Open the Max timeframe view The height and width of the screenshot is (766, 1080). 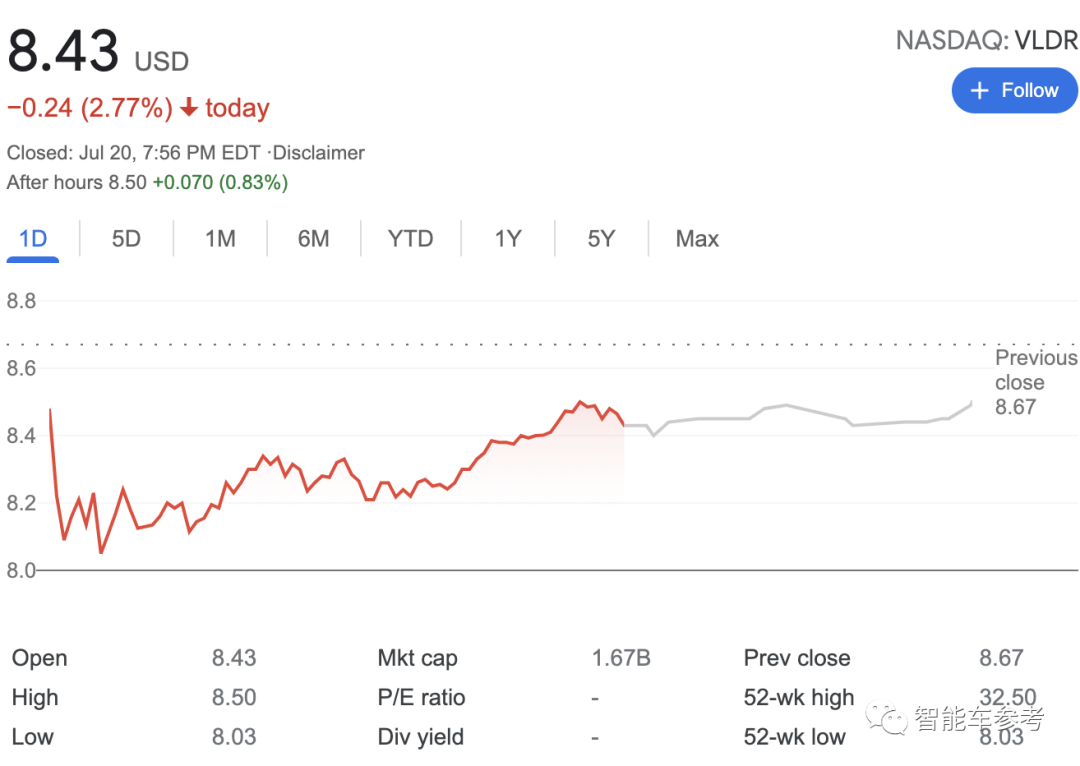coord(696,238)
